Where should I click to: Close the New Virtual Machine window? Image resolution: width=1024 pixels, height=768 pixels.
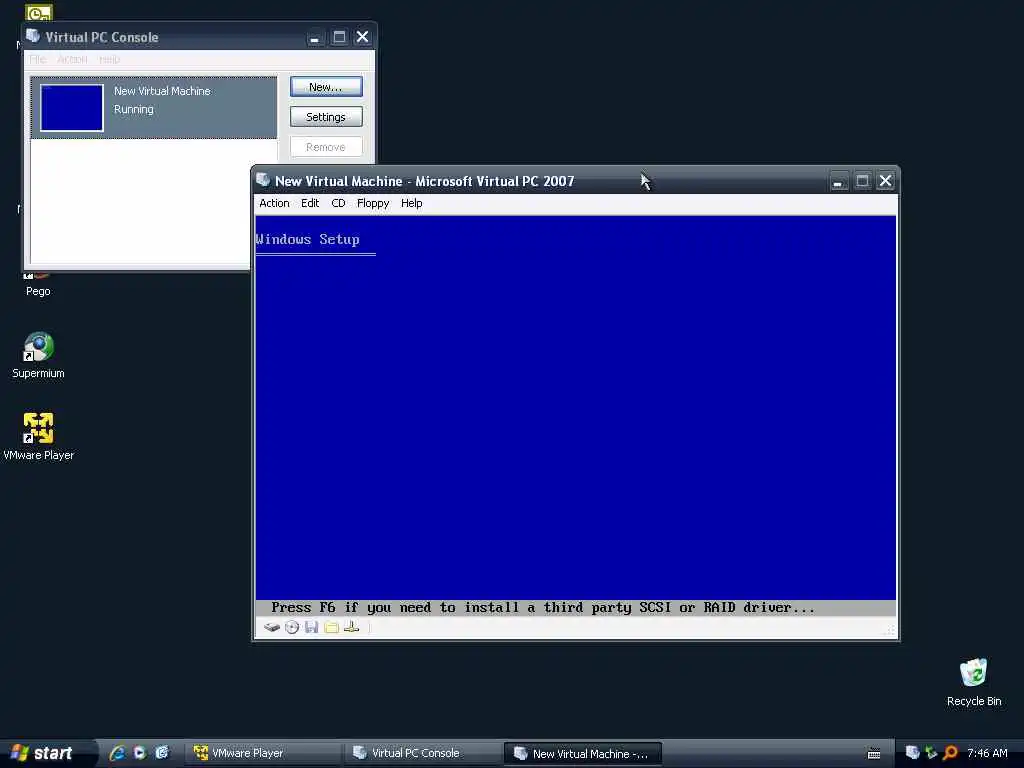click(x=885, y=181)
